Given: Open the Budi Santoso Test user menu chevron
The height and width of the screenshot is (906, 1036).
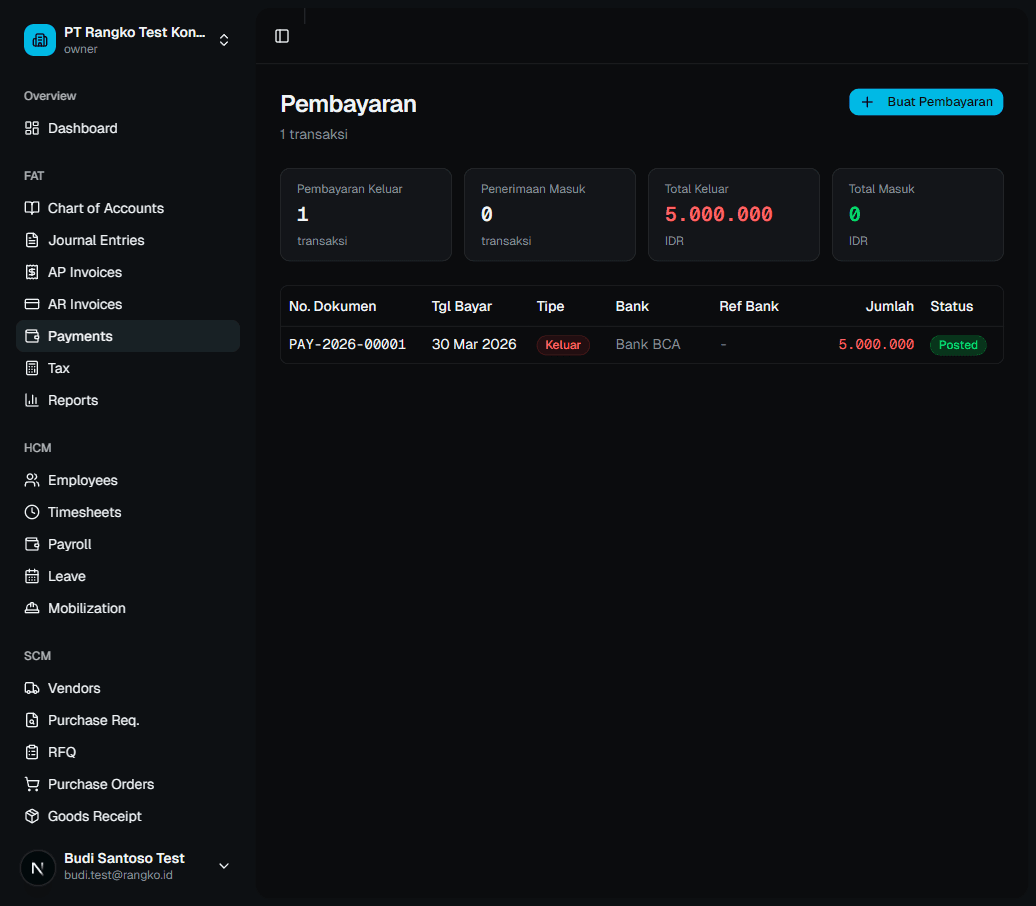Looking at the screenshot, I should point(224,866).
